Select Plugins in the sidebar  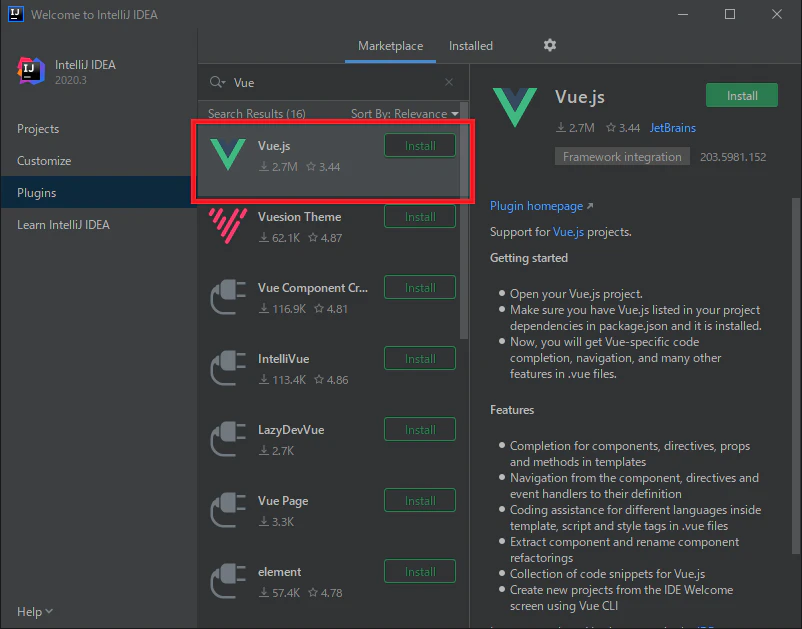(99, 192)
